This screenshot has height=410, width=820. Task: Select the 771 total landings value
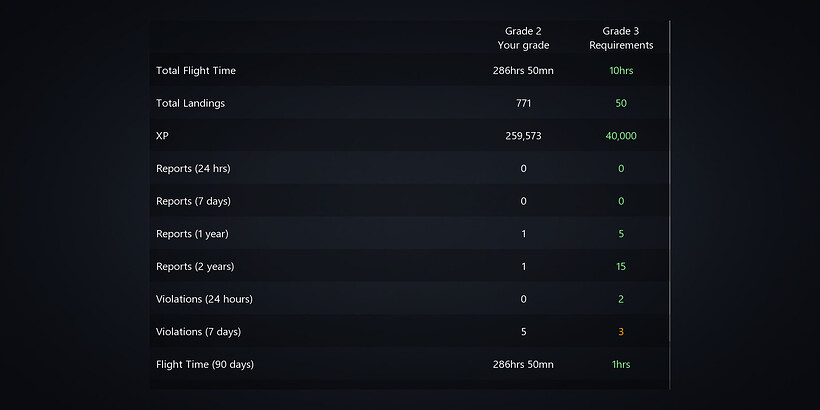pos(523,103)
